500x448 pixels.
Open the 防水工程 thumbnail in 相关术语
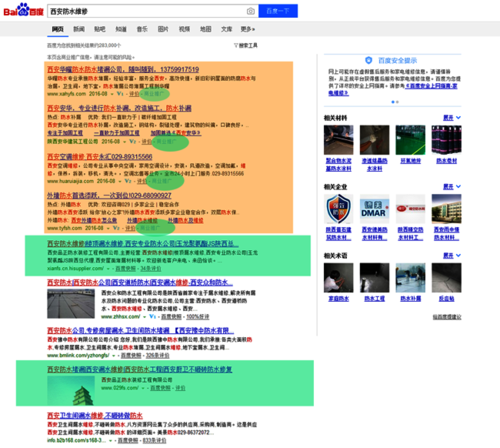374,278
